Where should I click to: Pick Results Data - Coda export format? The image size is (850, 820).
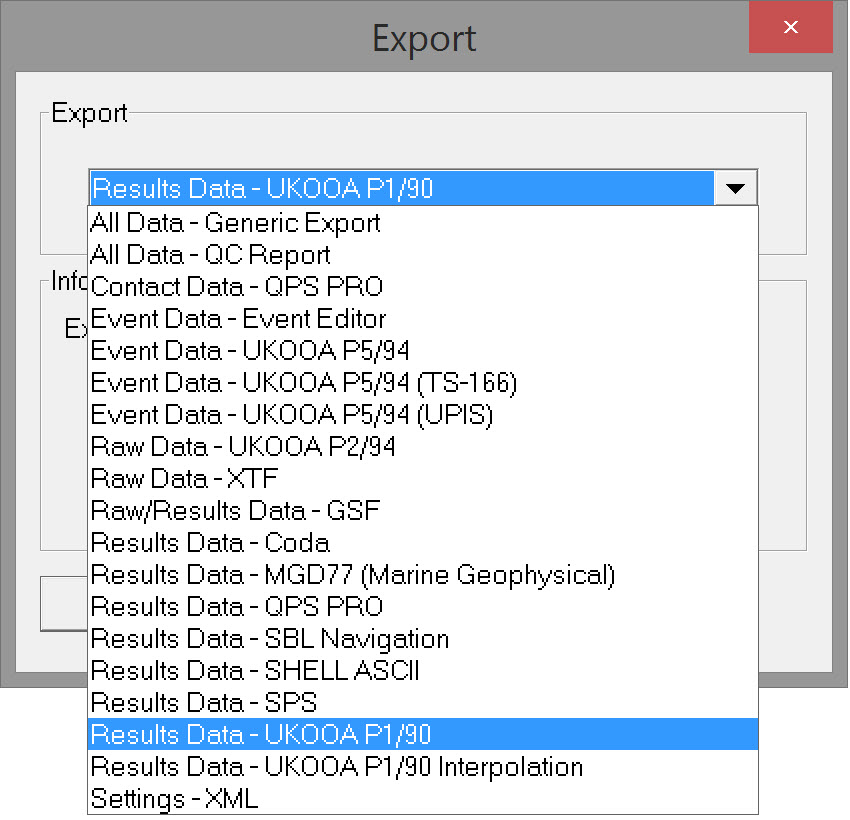[210, 542]
